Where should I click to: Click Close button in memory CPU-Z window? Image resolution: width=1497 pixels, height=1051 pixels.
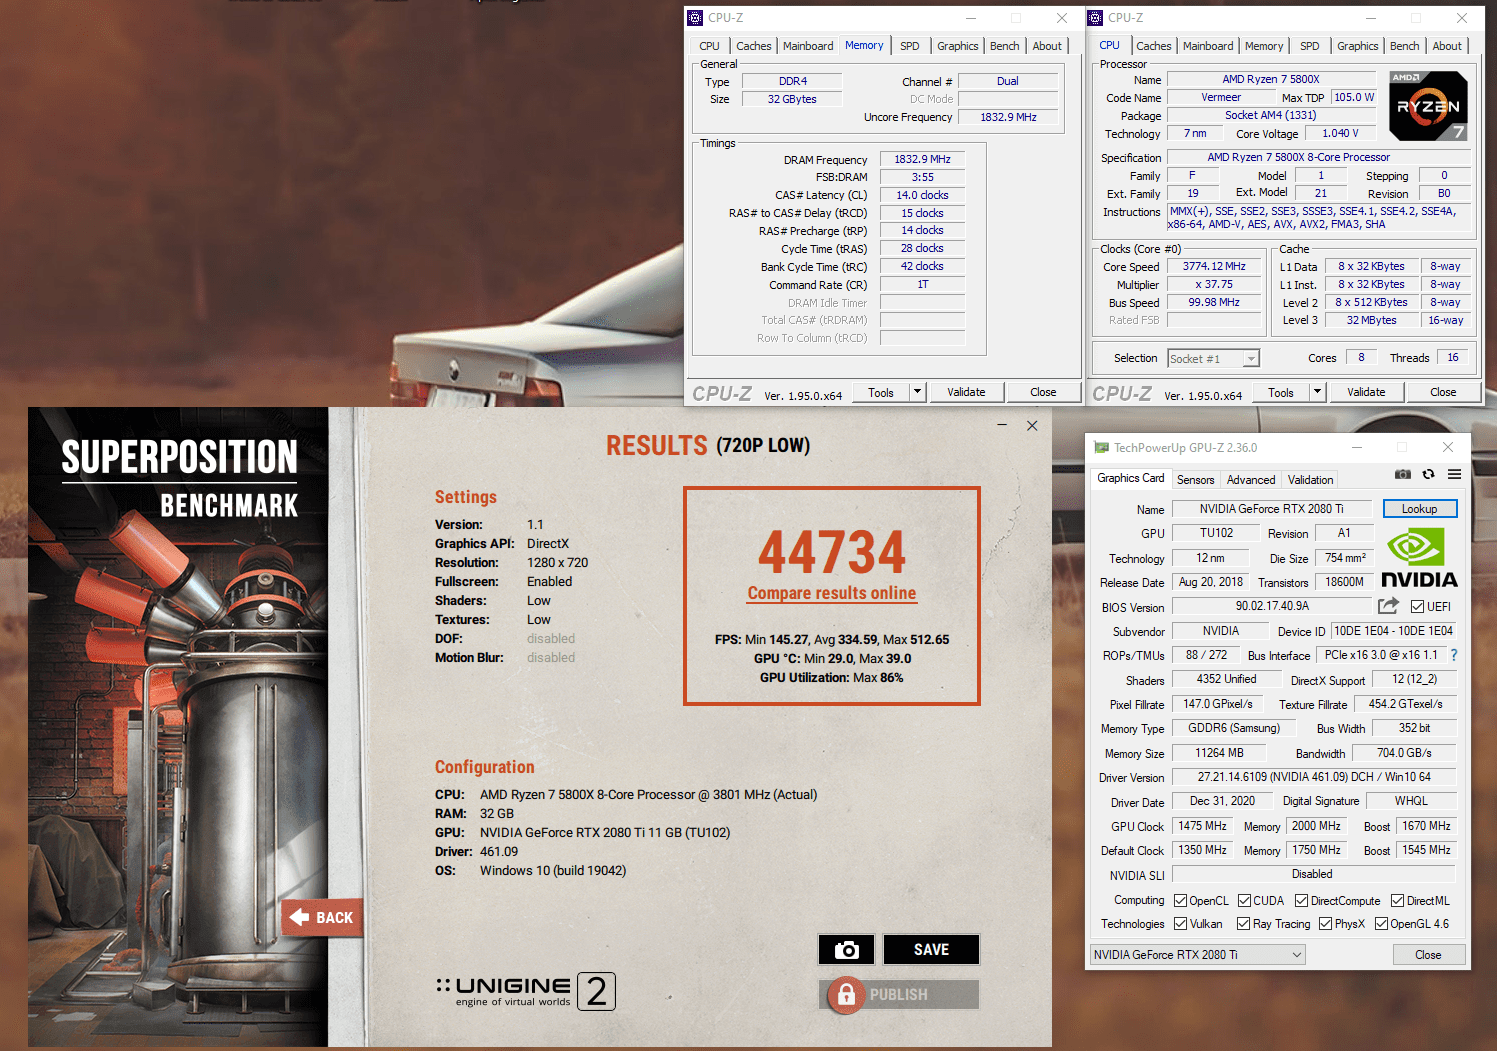point(1043,392)
